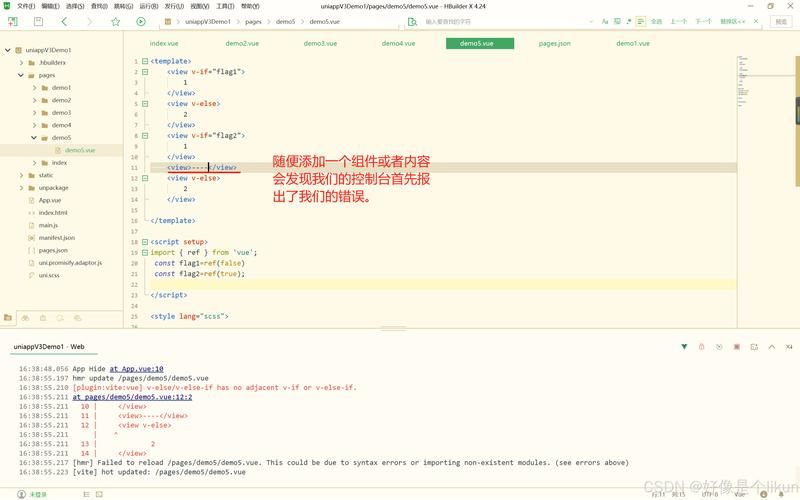Switch to the demo1.vue tab
The height and width of the screenshot is (500, 800).
coord(633,43)
